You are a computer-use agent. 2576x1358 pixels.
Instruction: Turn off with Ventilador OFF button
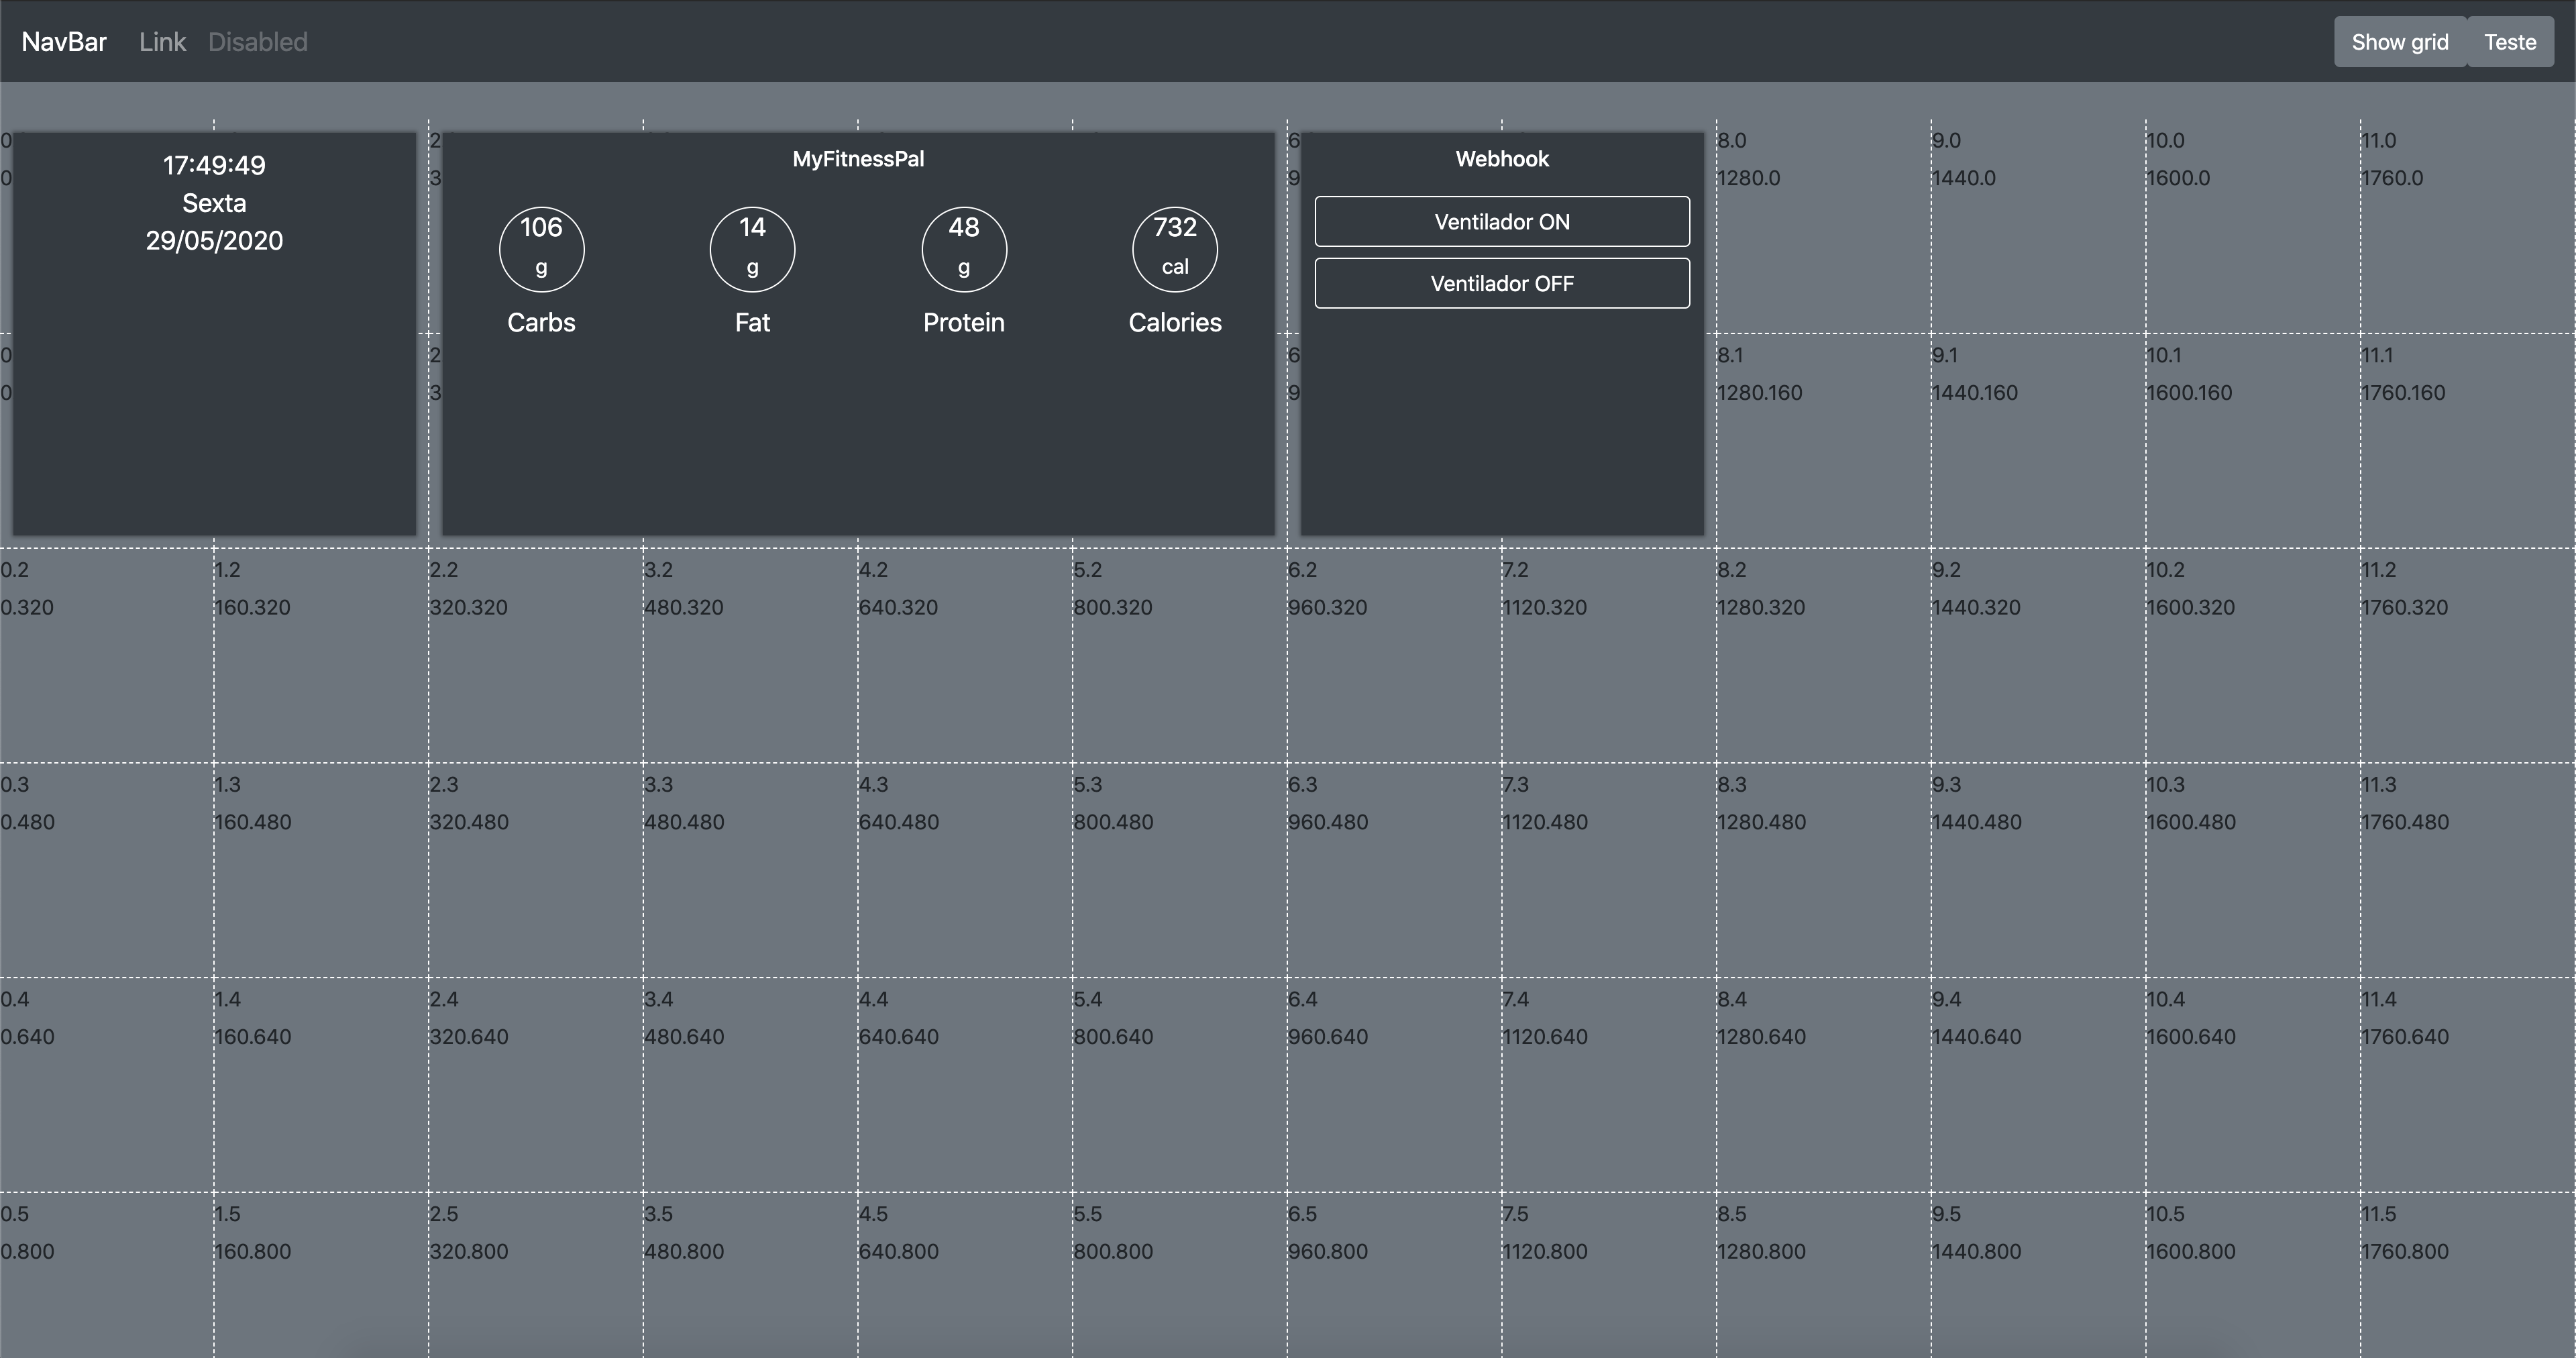tap(1501, 283)
